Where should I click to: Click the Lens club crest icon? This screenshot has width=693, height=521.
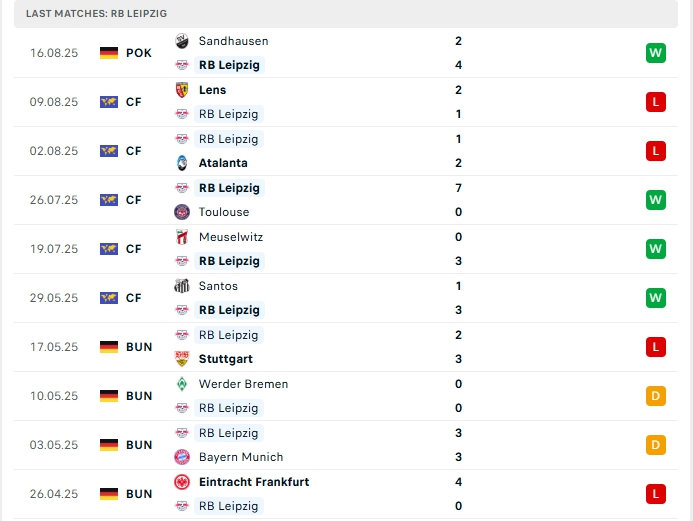tap(182, 90)
